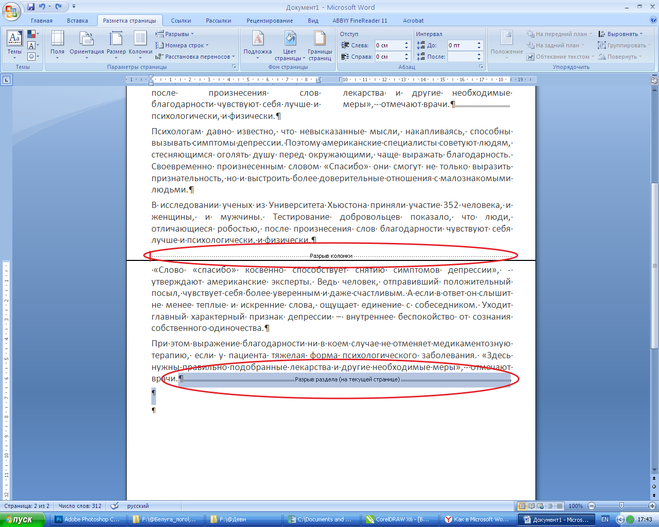Click the spell check status icon

tap(114, 507)
